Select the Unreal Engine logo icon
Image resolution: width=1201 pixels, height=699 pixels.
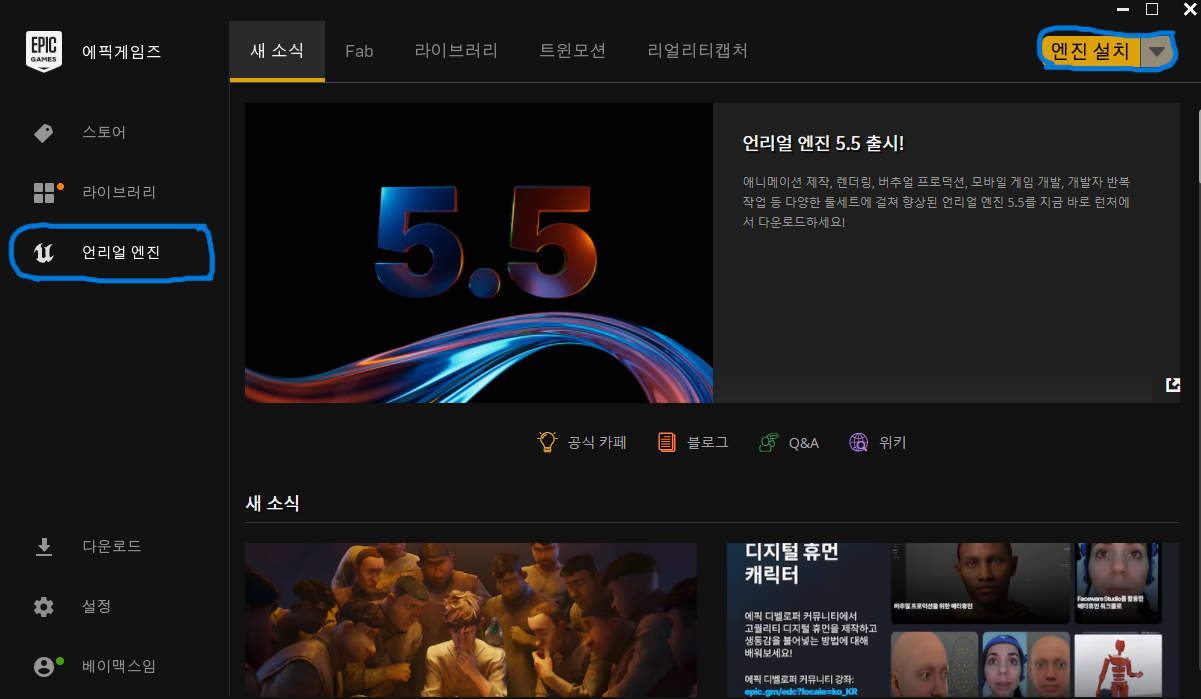point(44,253)
